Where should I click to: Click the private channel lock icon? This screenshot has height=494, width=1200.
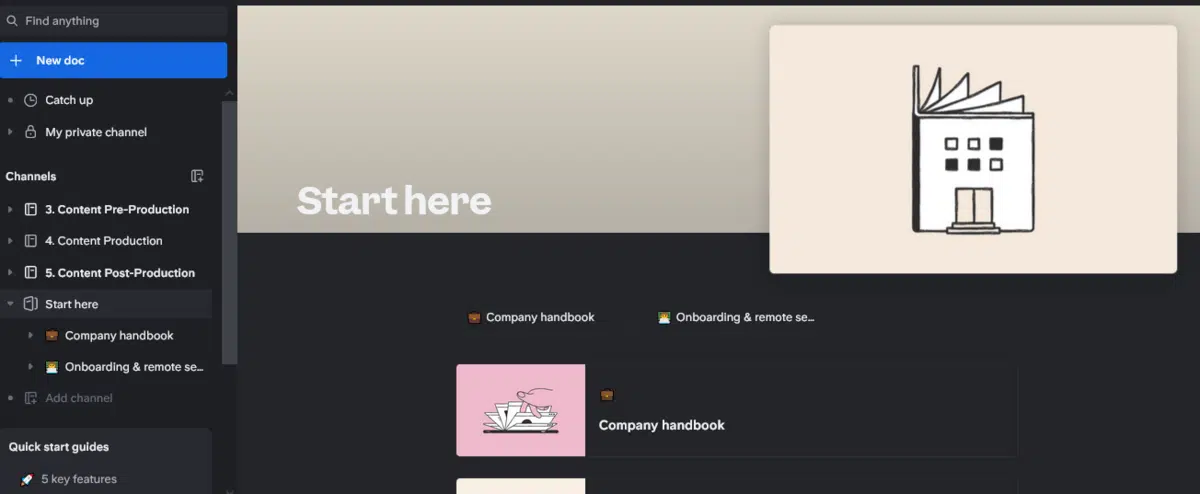point(30,132)
